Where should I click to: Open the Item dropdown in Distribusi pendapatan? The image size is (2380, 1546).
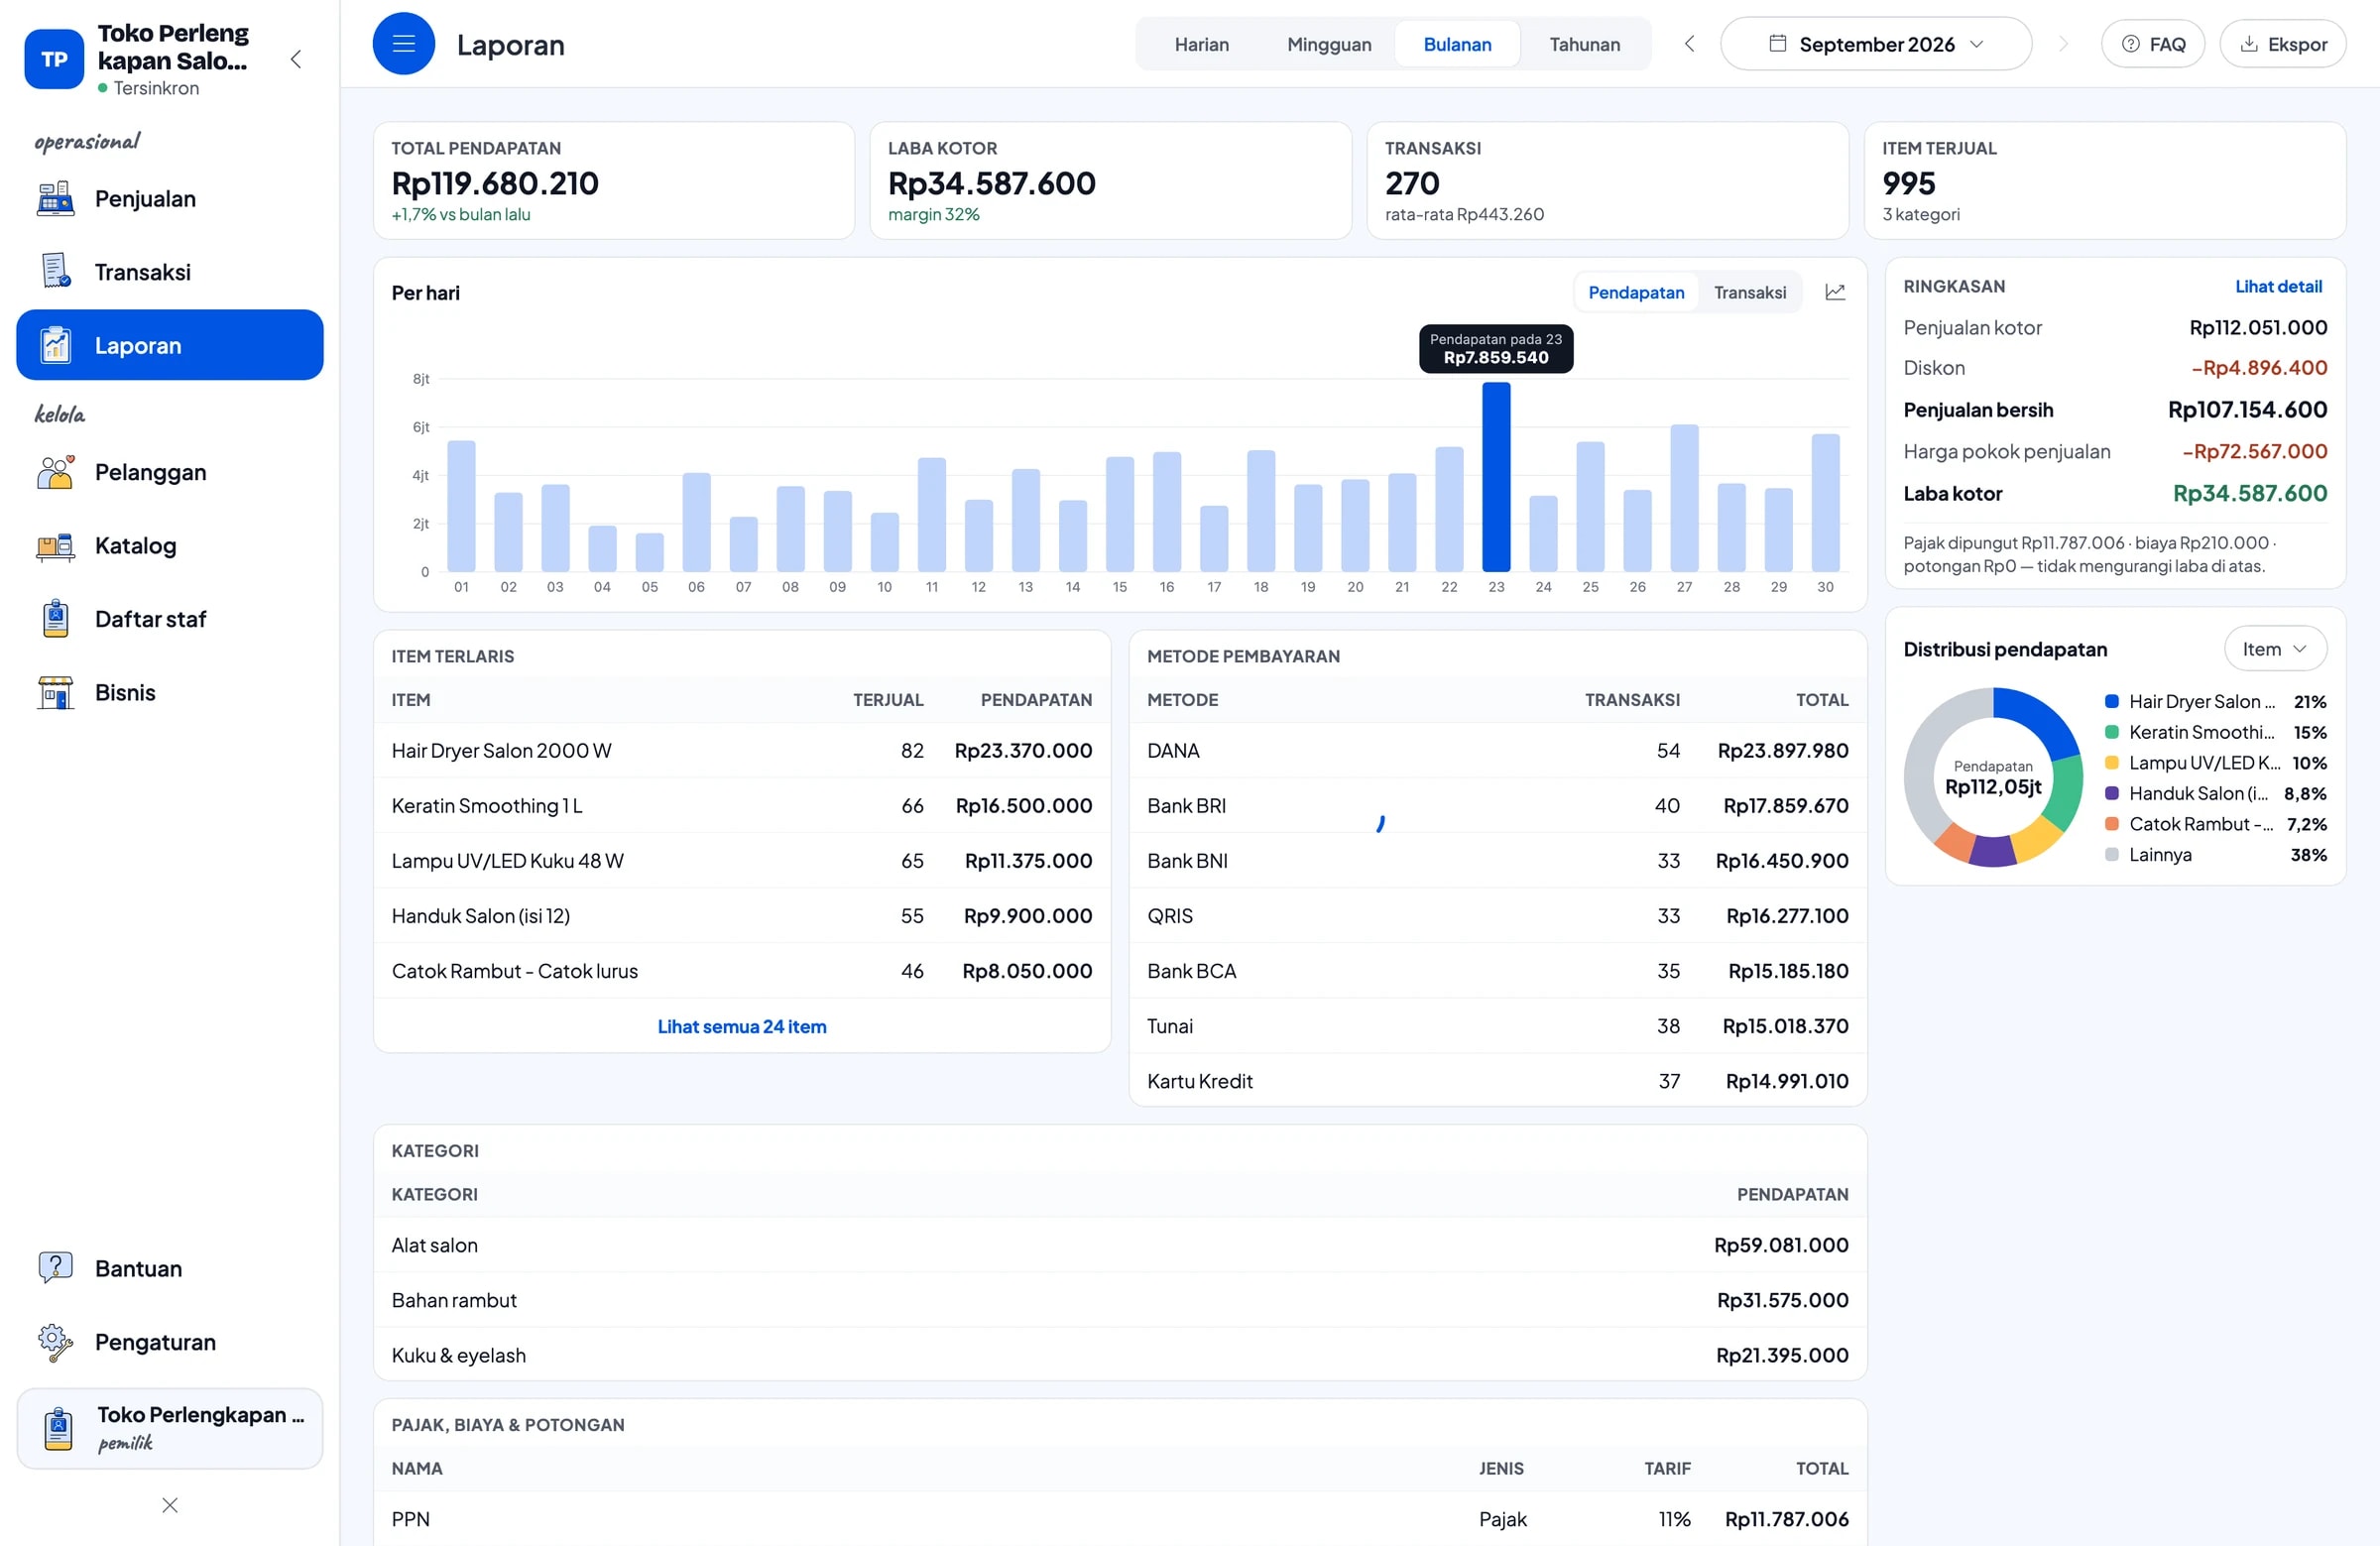point(2275,649)
